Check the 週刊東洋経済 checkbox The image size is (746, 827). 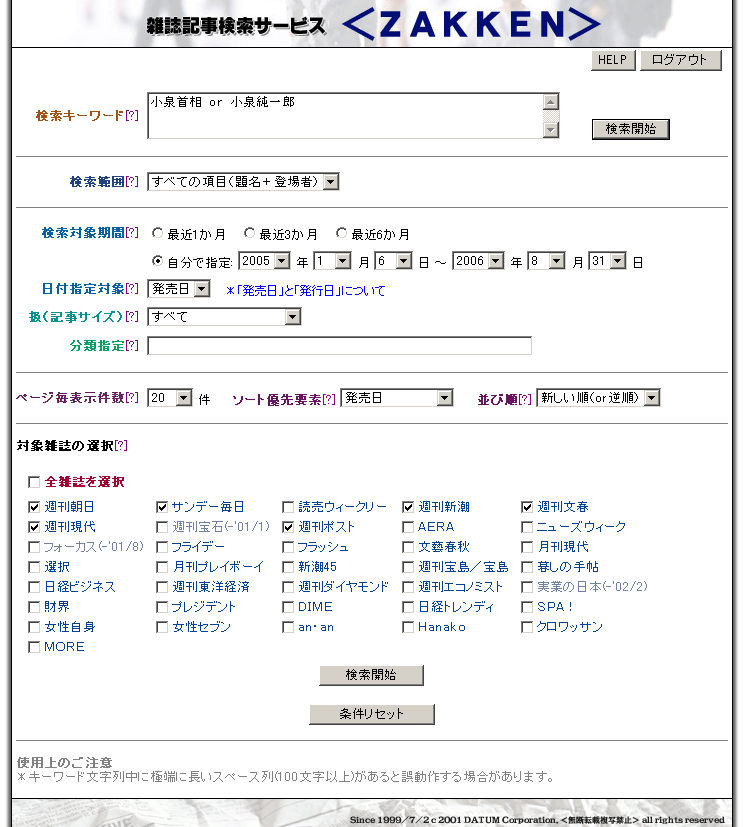[x=162, y=588]
